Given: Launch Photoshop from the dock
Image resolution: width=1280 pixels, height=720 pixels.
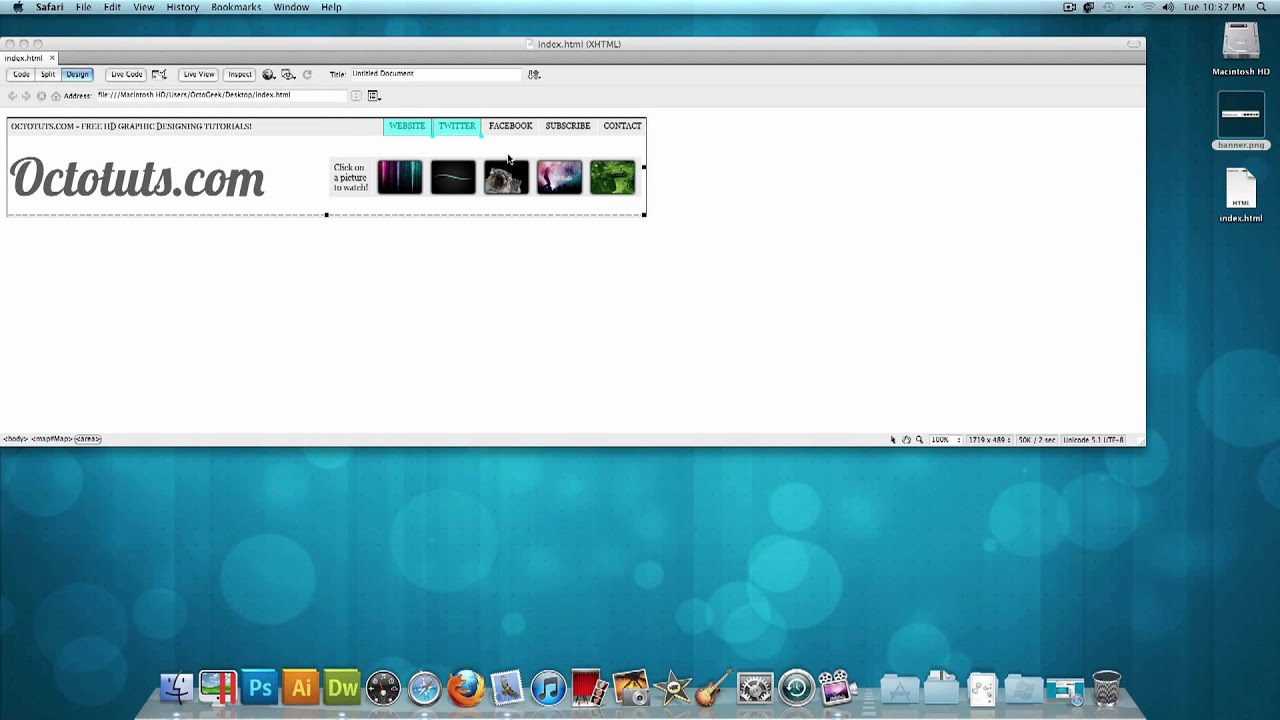Looking at the screenshot, I should point(259,688).
